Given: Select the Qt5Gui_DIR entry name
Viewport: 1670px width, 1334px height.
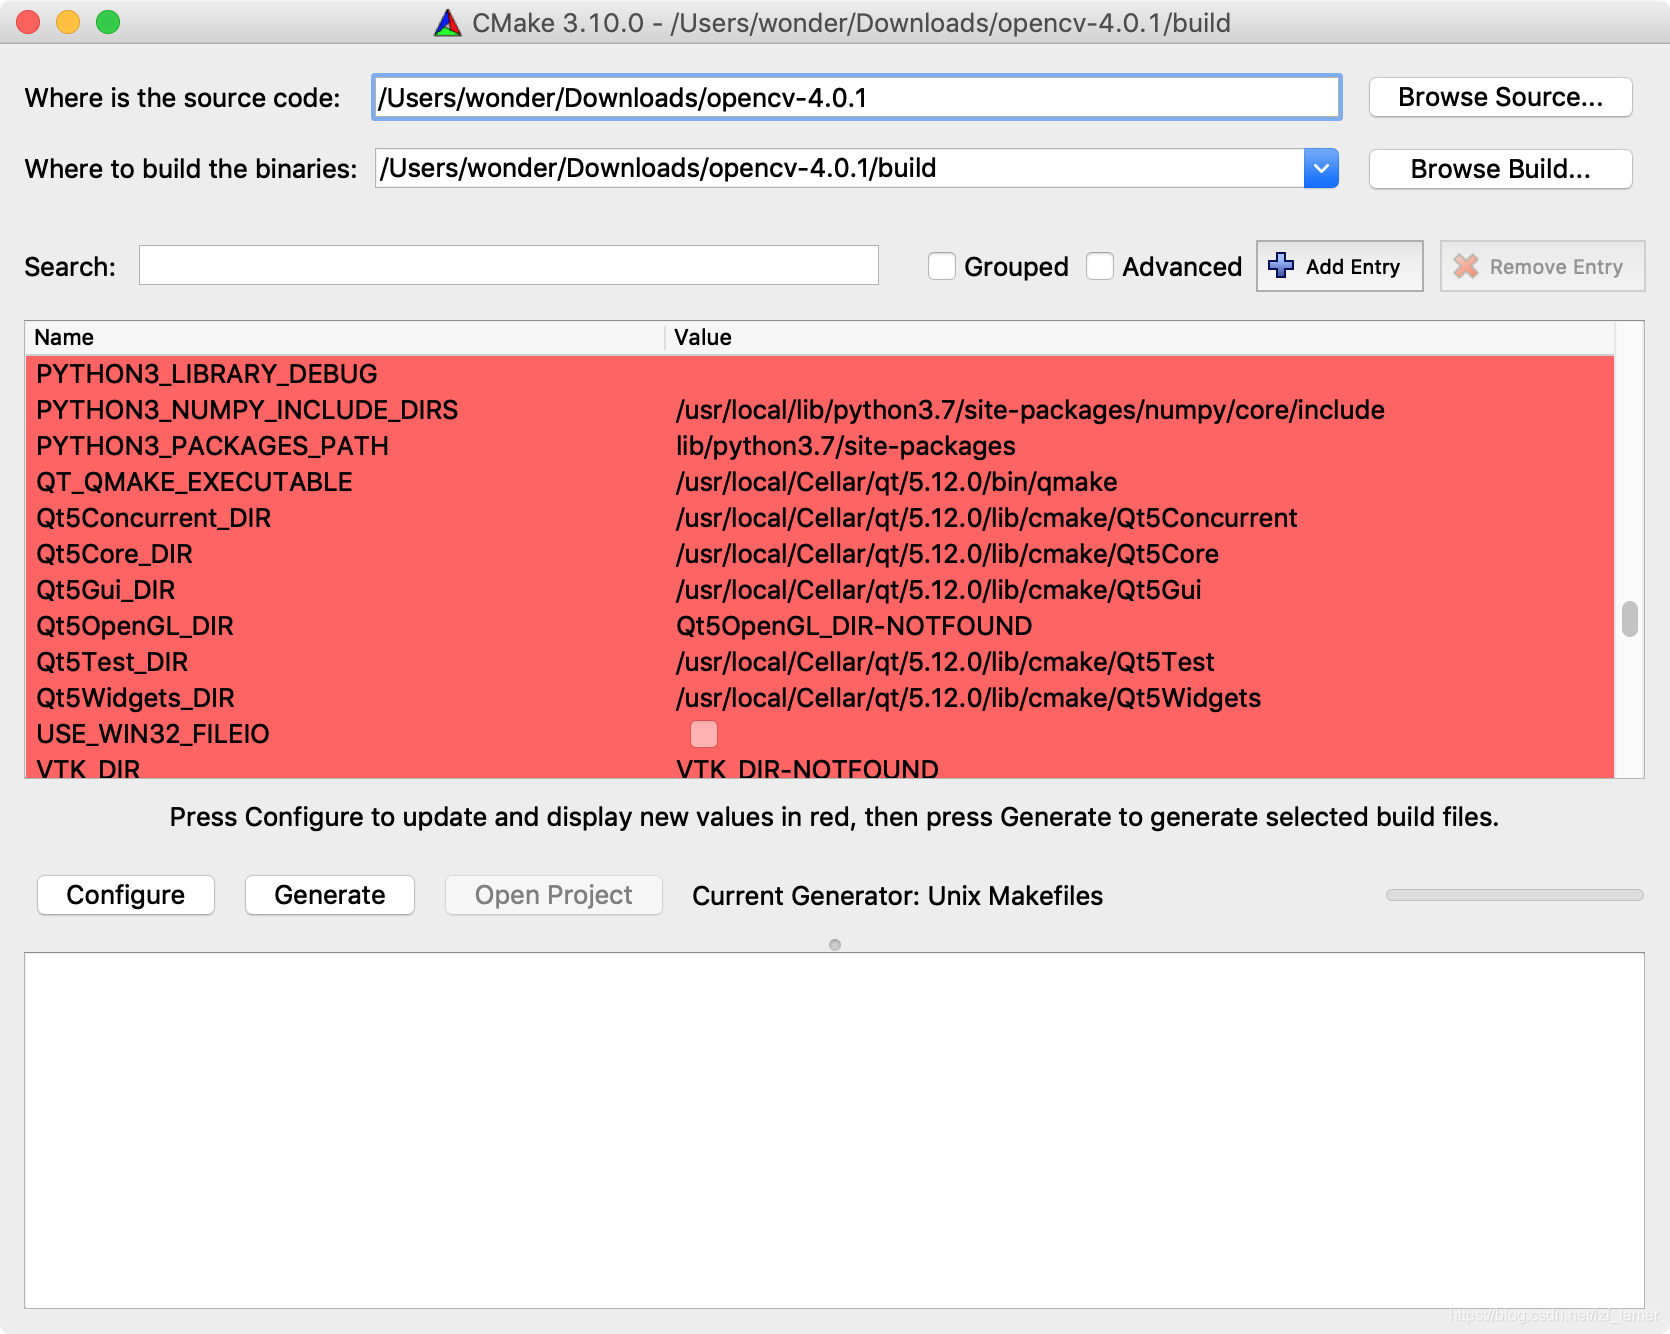Looking at the screenshot, I should 105,590.
